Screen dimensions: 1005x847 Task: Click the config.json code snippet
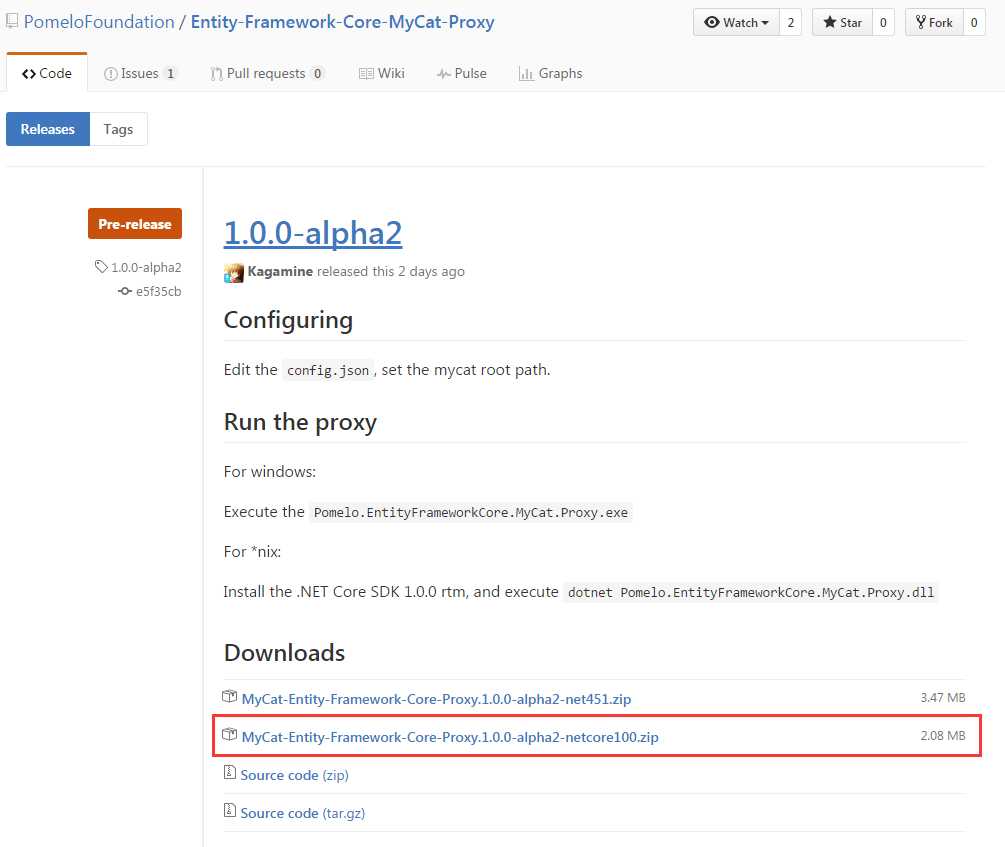[x=328, y=370]
